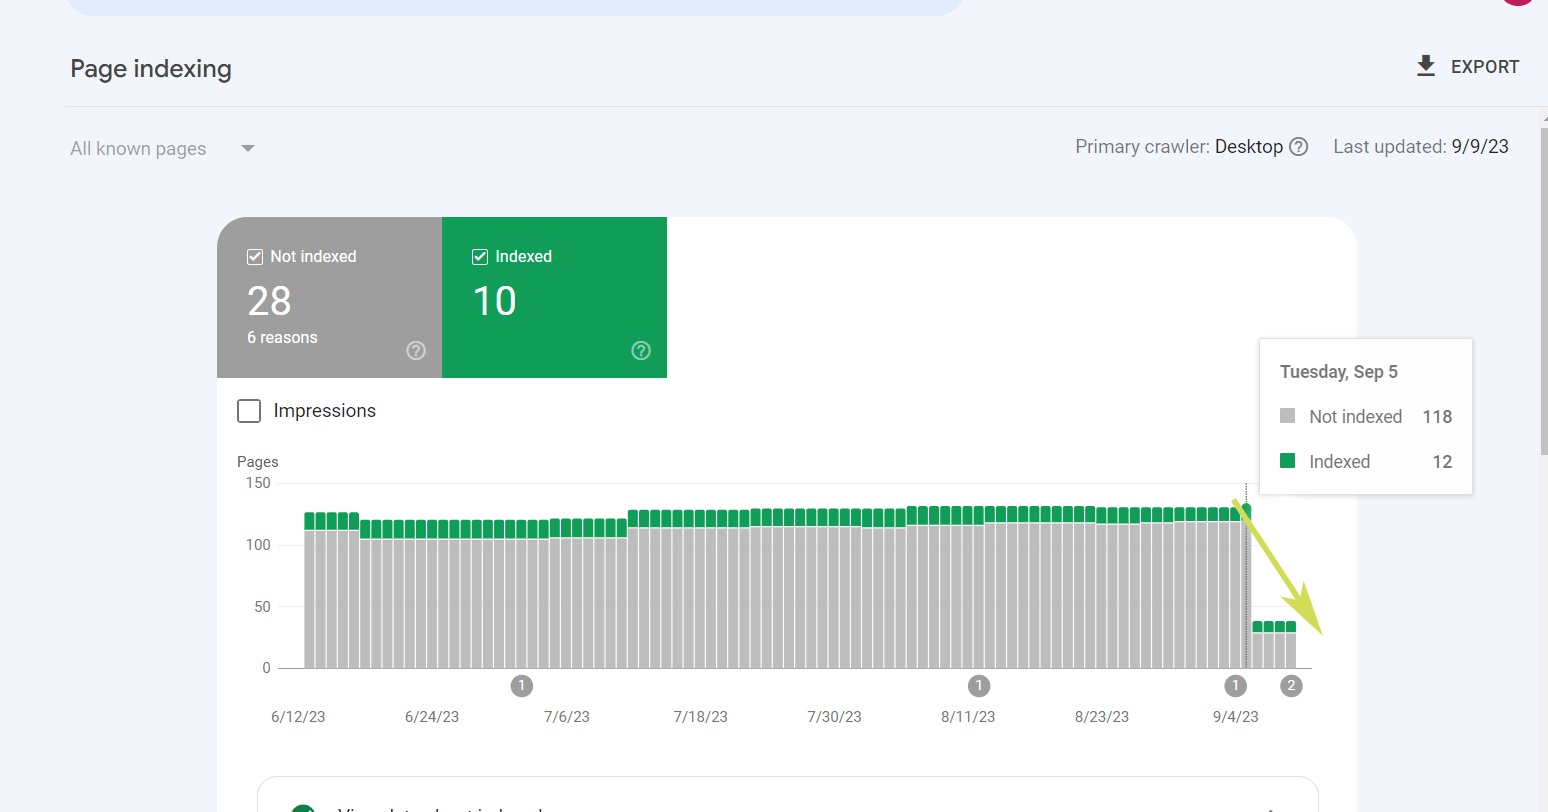Click the Last updated: 9/9/23 text

(1421, 147)
